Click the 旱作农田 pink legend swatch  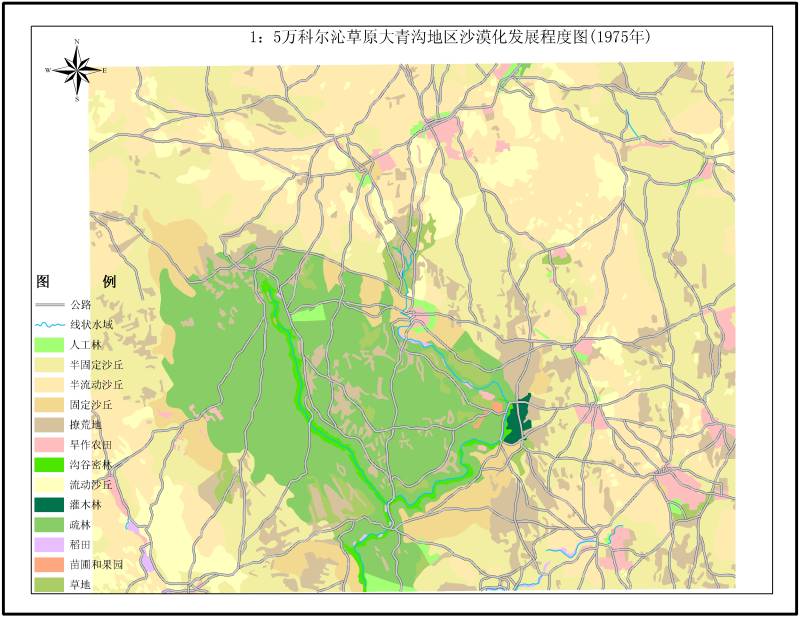50,445
